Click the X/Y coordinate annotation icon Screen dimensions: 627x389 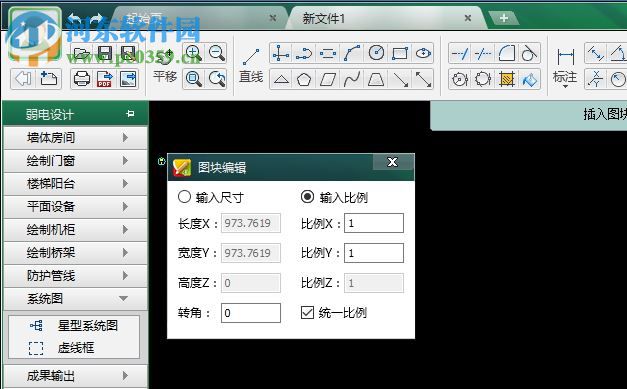pos(595,79)
